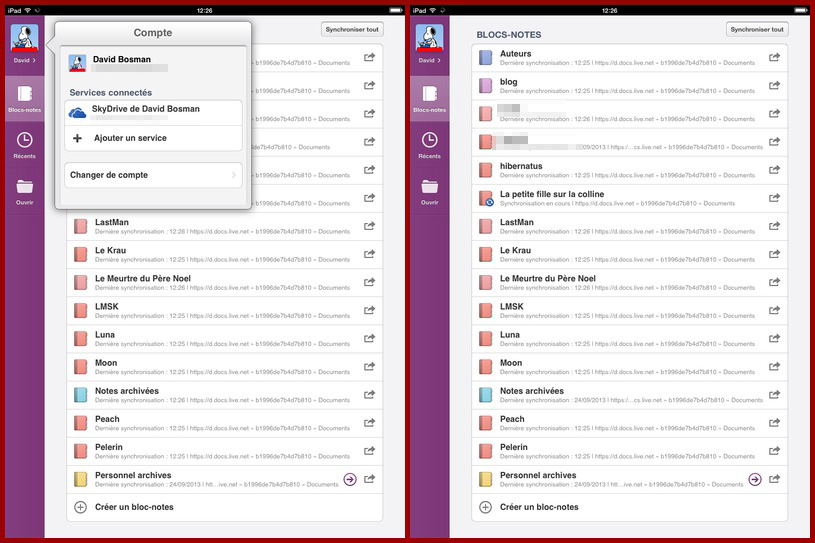Screen dimensions: 815x543
Task: Share the Luna notebook in left screen
Action: click(x=370, y=338)
